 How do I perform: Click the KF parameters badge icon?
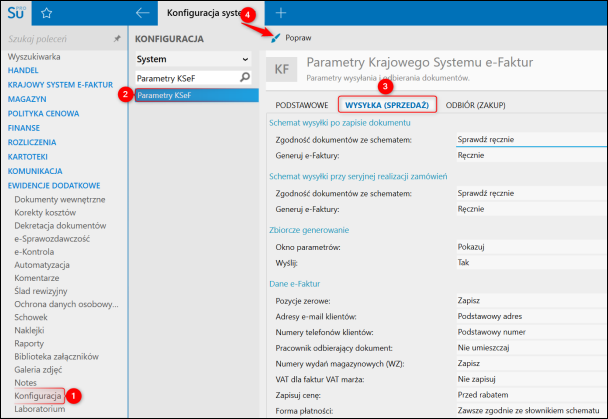(x=282, y=69)
